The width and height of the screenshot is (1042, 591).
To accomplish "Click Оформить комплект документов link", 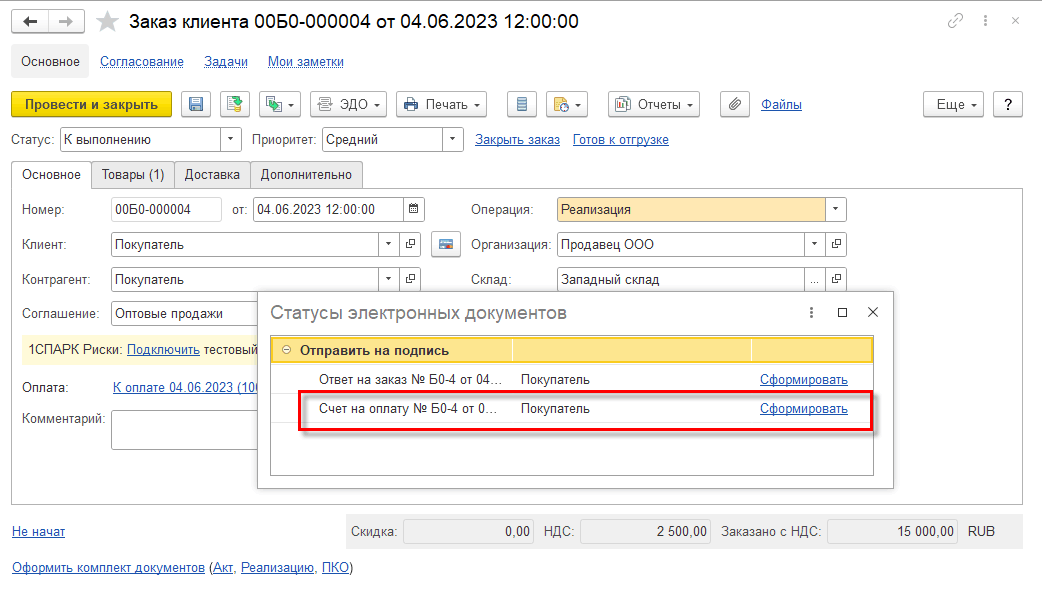I will [x=108, y=568].
